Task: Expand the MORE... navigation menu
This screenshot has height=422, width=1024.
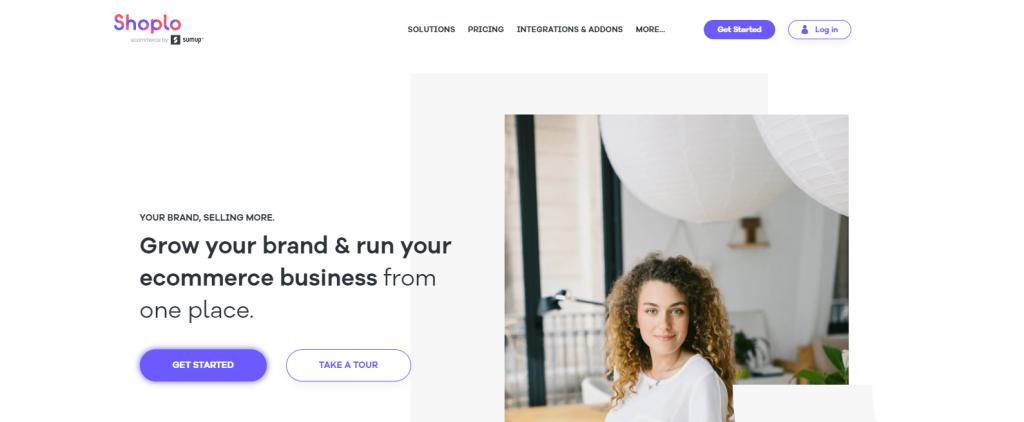Action: 650,29
